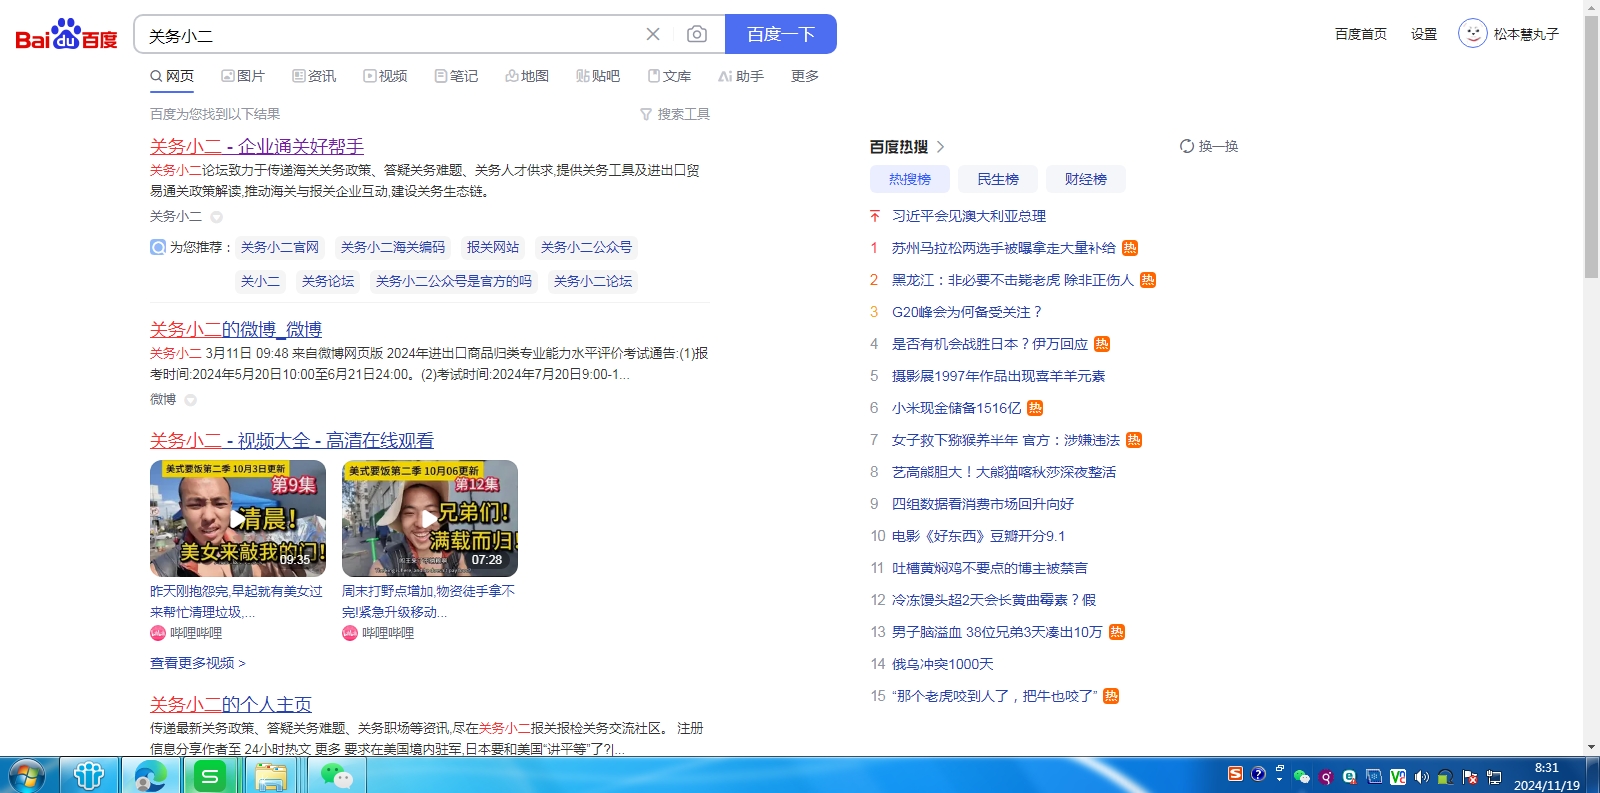Screen dimensions: 1600x793
Task: Expand 查看更多视频 link
Action: click(x=197, y=663)
